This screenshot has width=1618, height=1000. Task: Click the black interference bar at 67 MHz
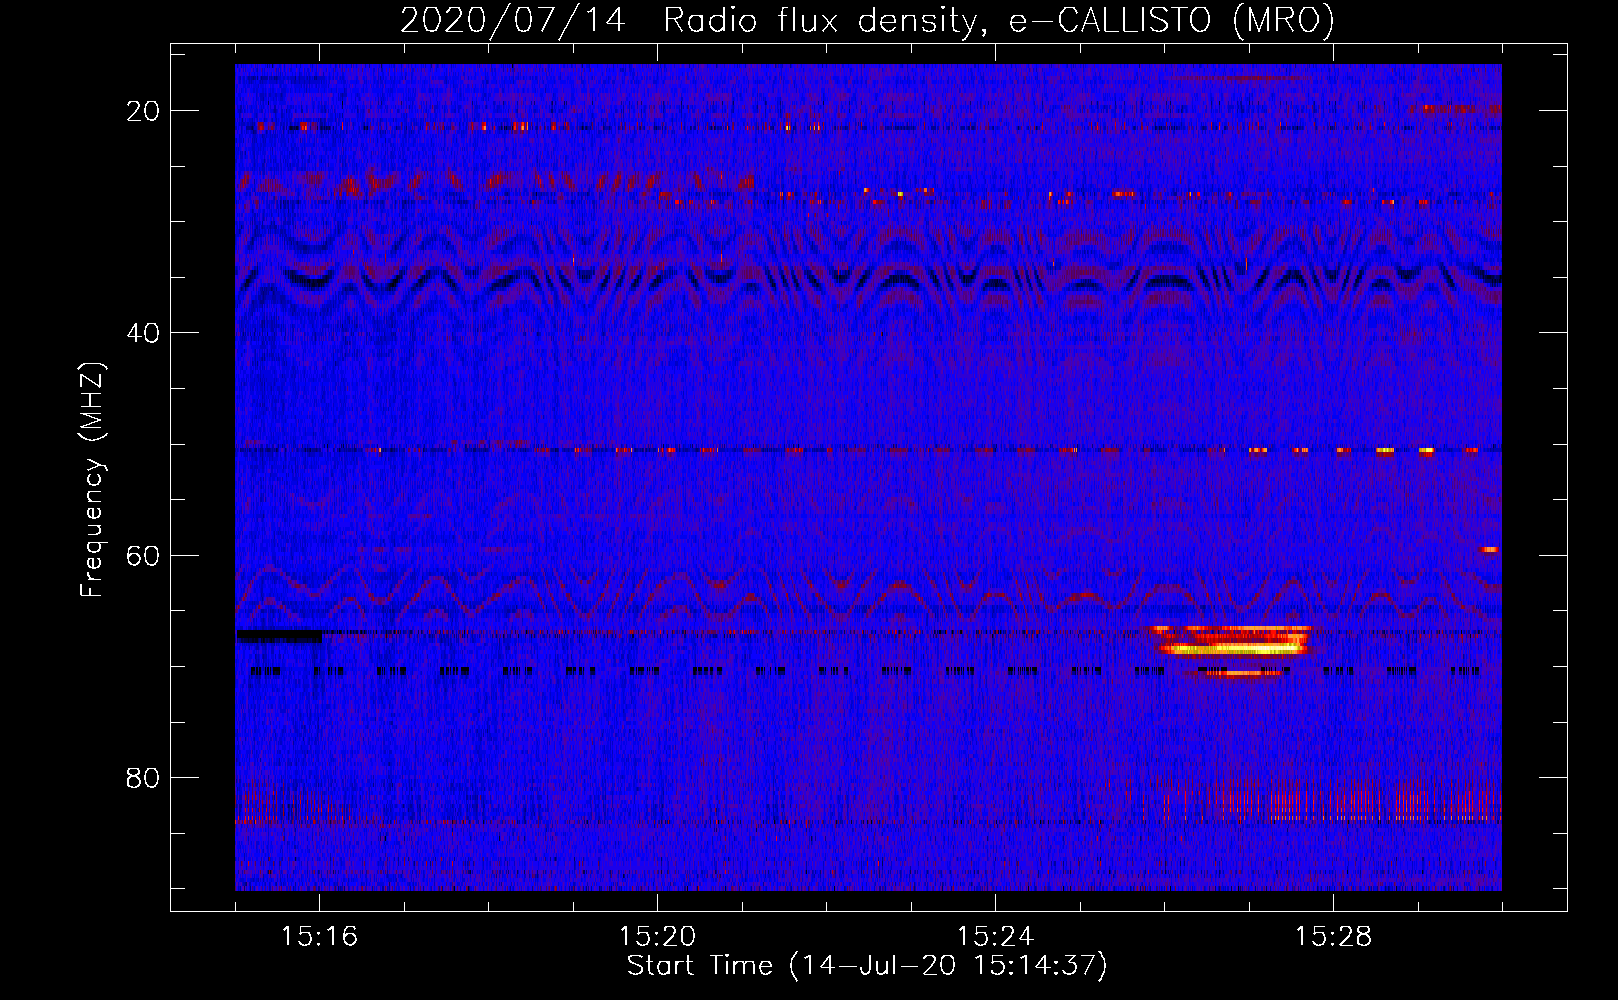pos(279,635)
